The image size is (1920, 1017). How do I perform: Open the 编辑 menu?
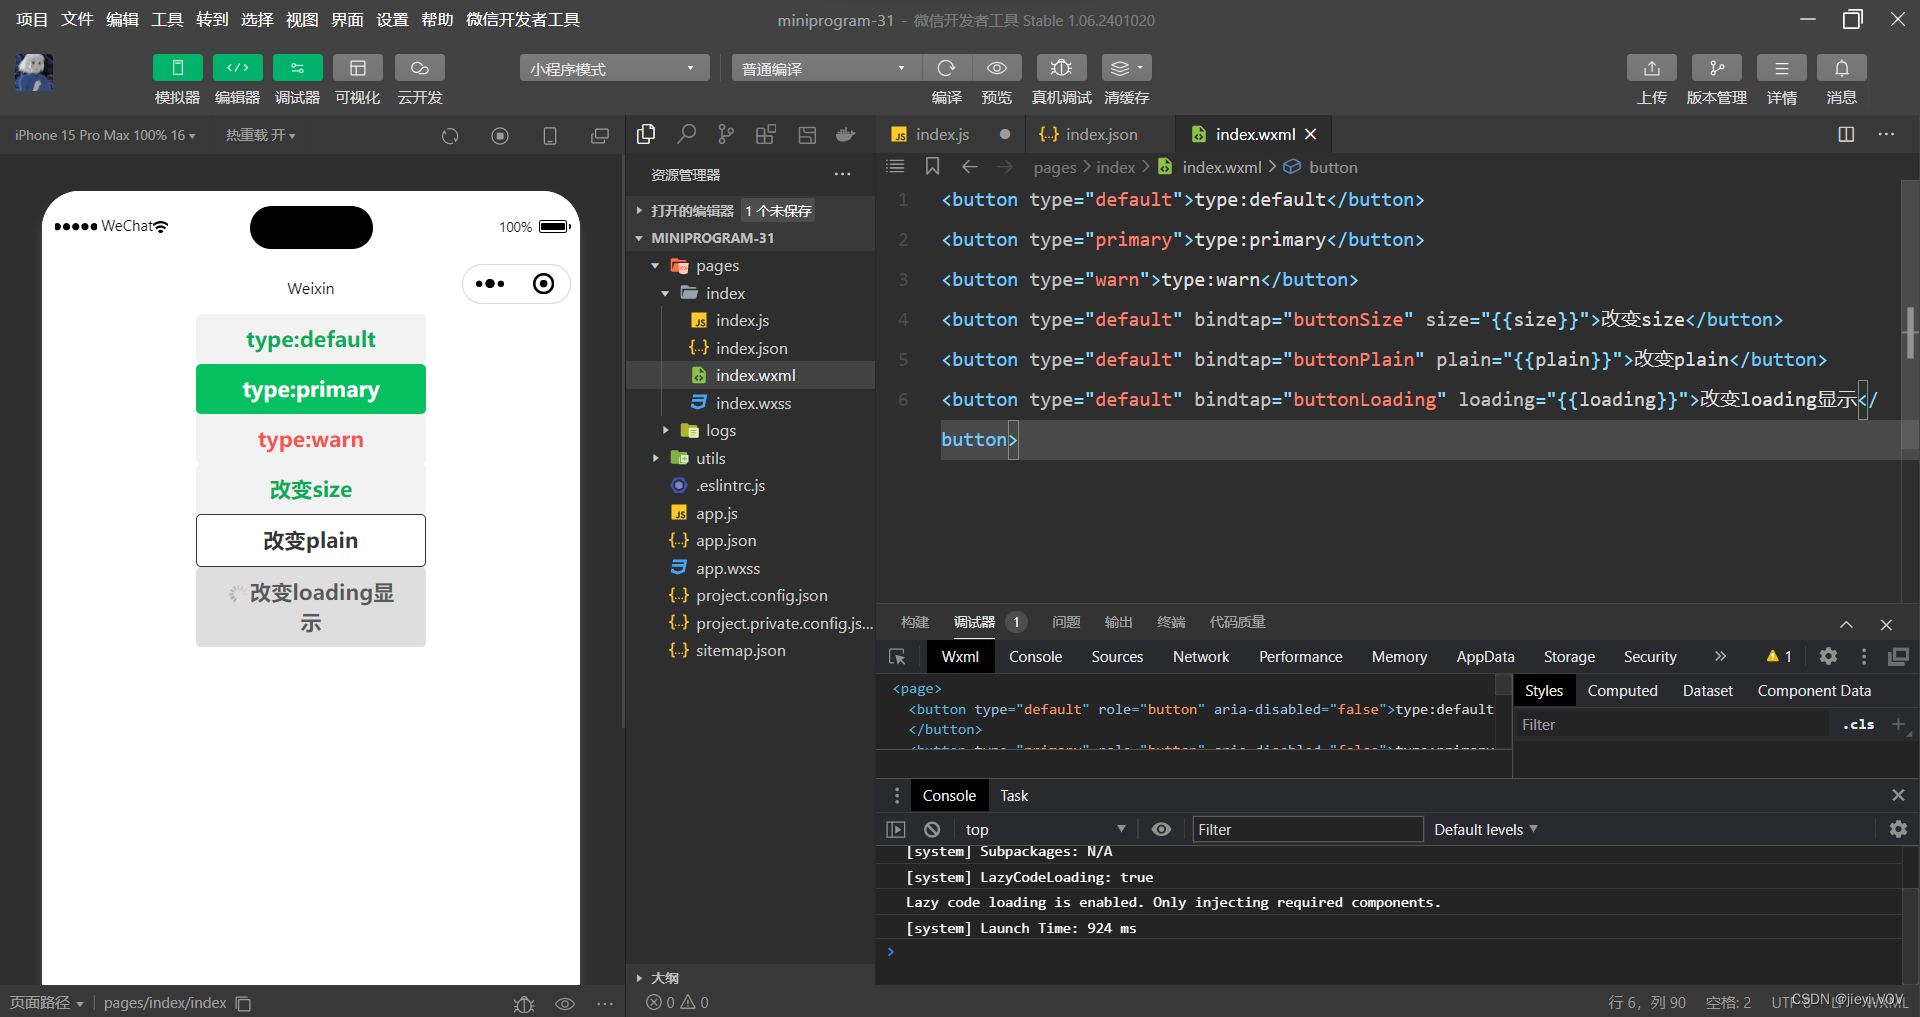pos(122,20)
